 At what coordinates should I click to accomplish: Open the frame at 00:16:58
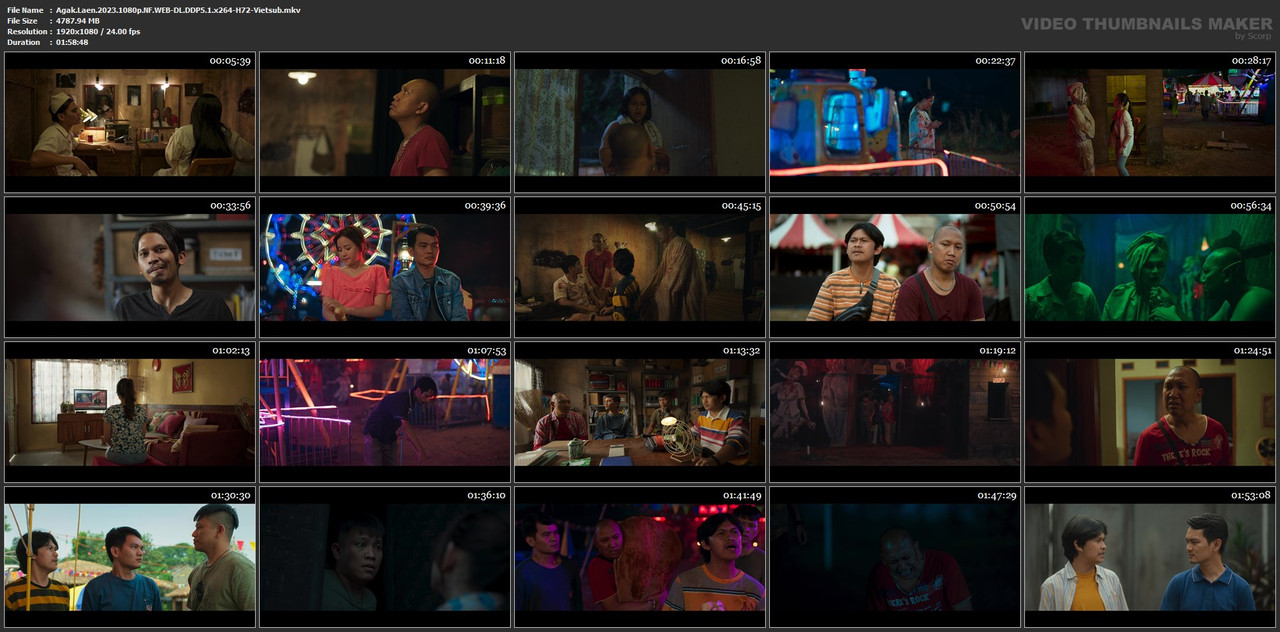click(x=640, y=122)
